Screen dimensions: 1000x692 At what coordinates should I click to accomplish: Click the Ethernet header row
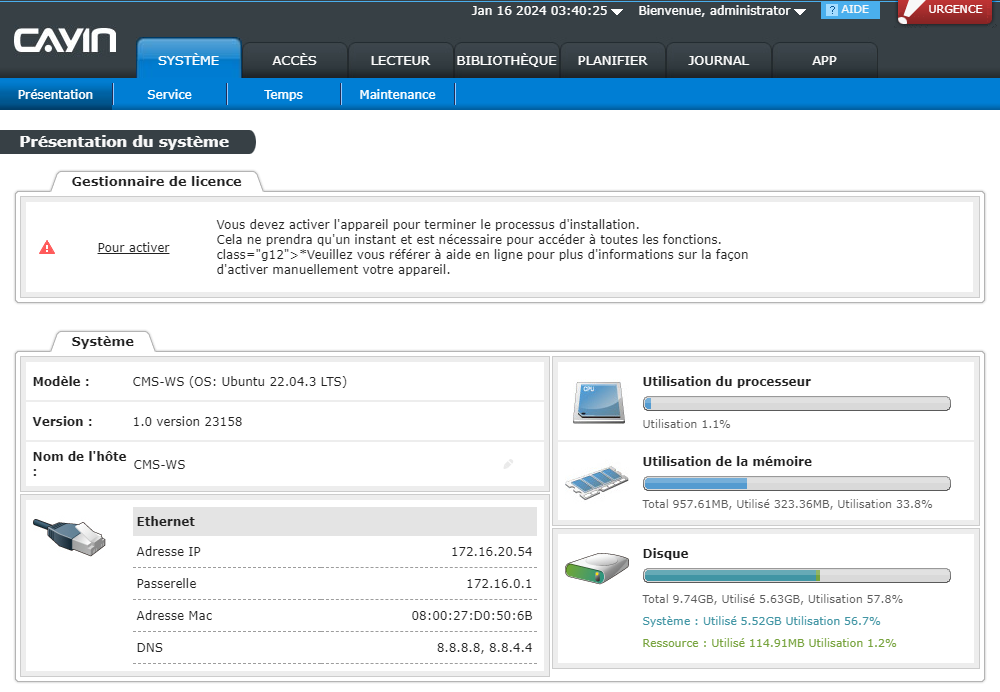[x=335, y=521]
